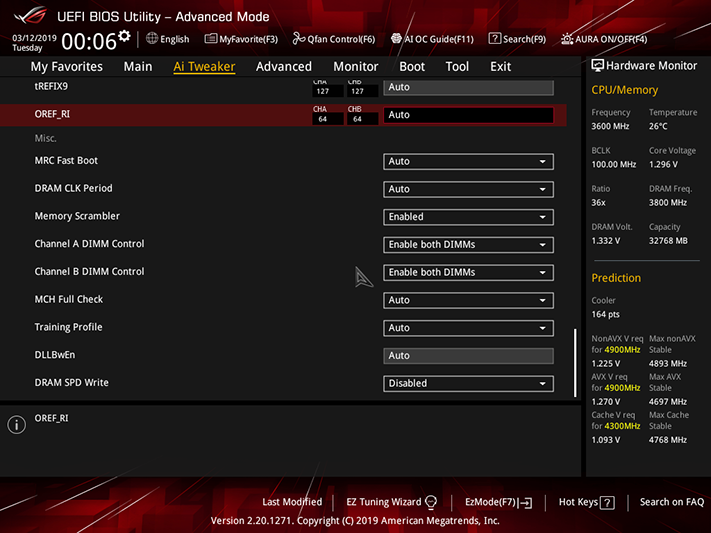
Task: Switch to EzMode(F7)
Action: (x=498, y=502)
